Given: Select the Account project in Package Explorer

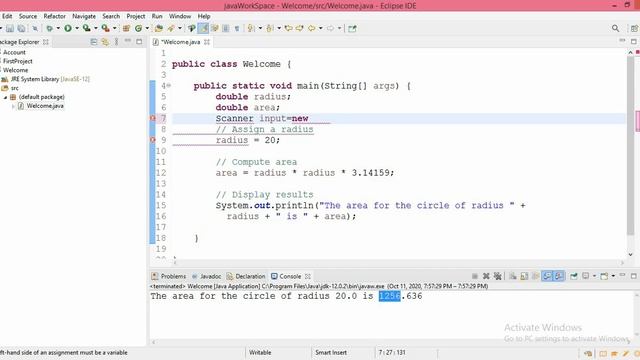Looking at the screenshot, I should tap(14, 52).
